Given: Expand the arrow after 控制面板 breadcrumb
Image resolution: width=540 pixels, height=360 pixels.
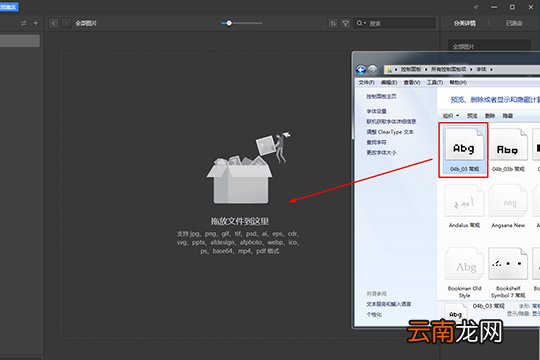Looking at the screenshot, I should (x=426, y=70).
